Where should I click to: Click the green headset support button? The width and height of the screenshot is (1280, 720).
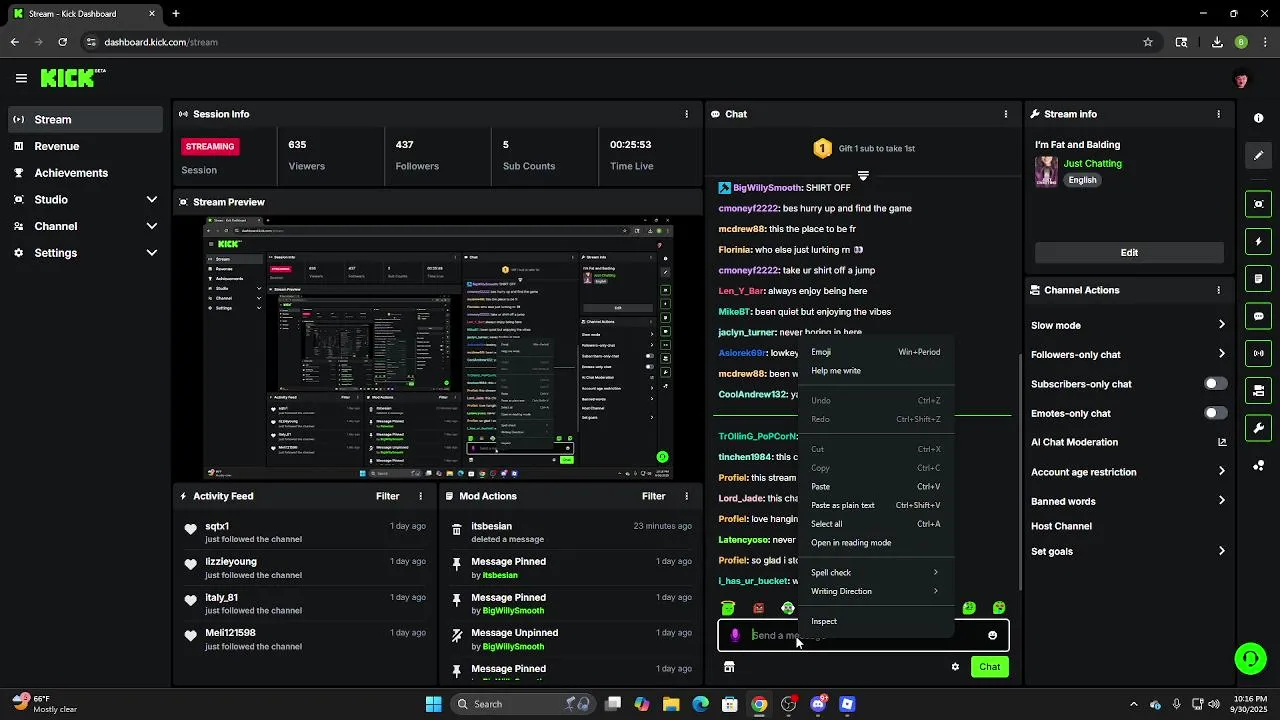[x=1250, y=658]
